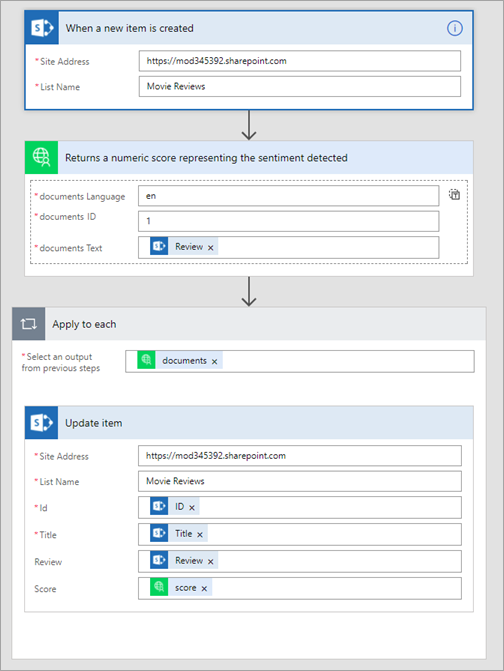Open the trigger List Name Movie Reviews field
504x671 pixels.
coord(300,86)
